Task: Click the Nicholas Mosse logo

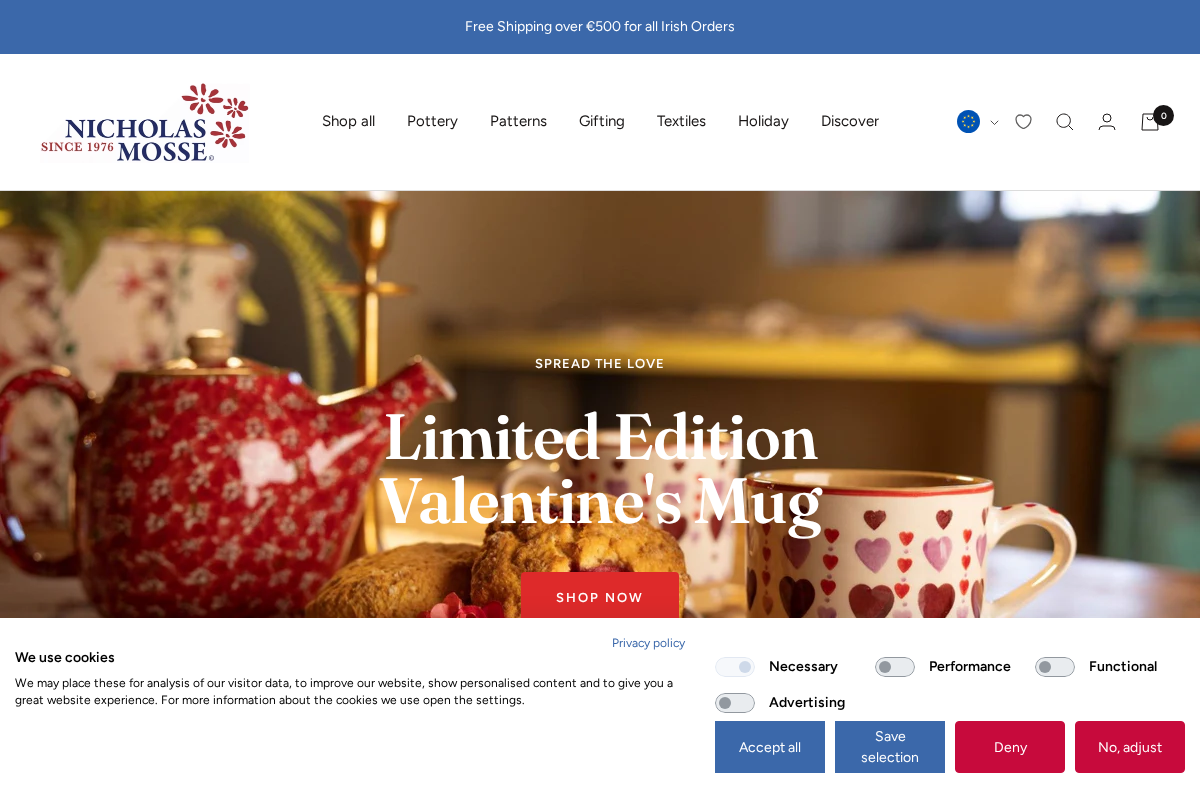Action: click(x=144, y=122)
